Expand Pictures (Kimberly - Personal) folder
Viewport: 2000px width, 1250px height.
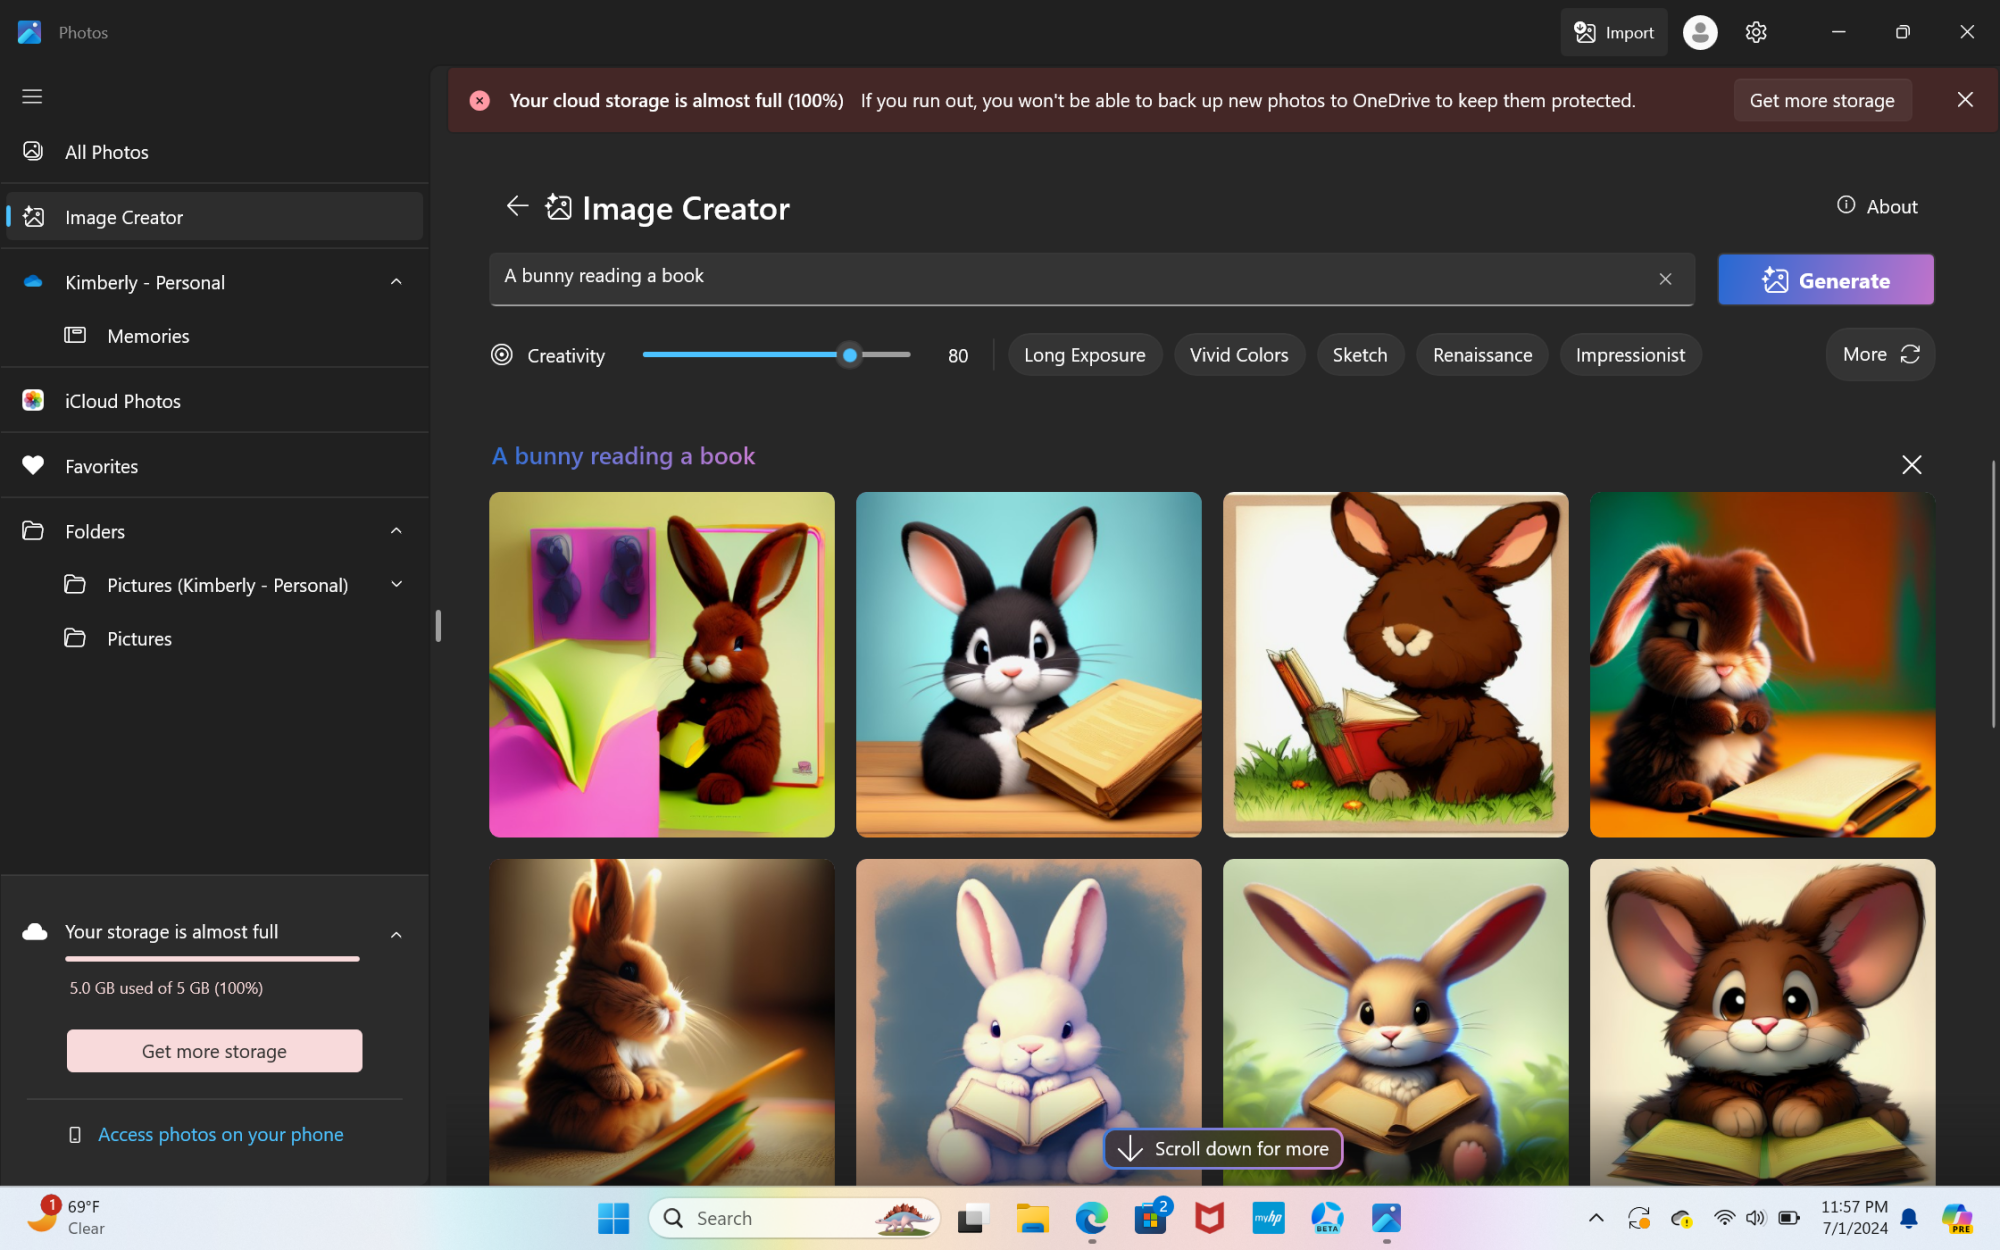tap(396, 584)
